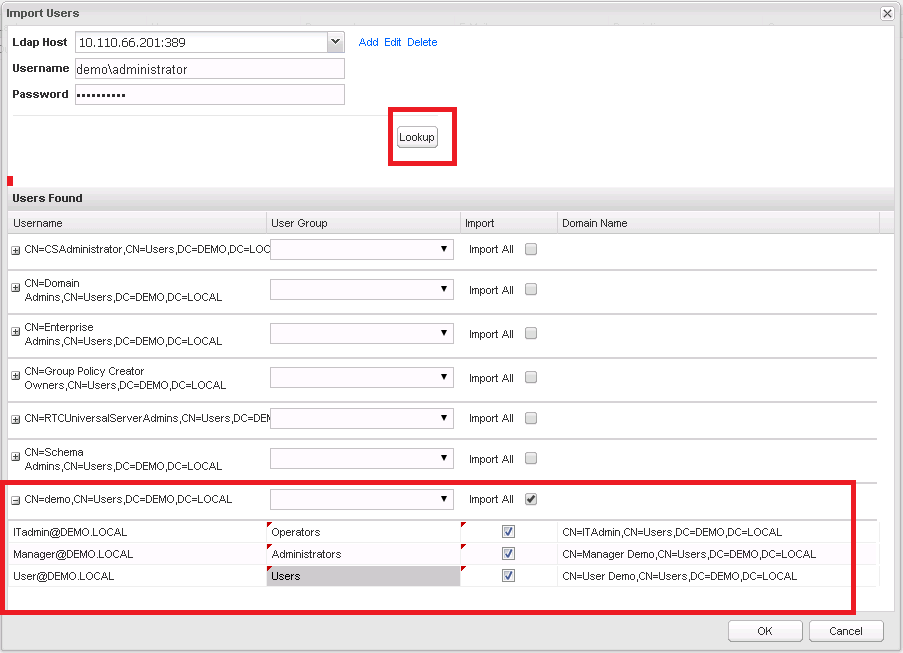Click the Delete link for Ldap Host

[421, 42]
